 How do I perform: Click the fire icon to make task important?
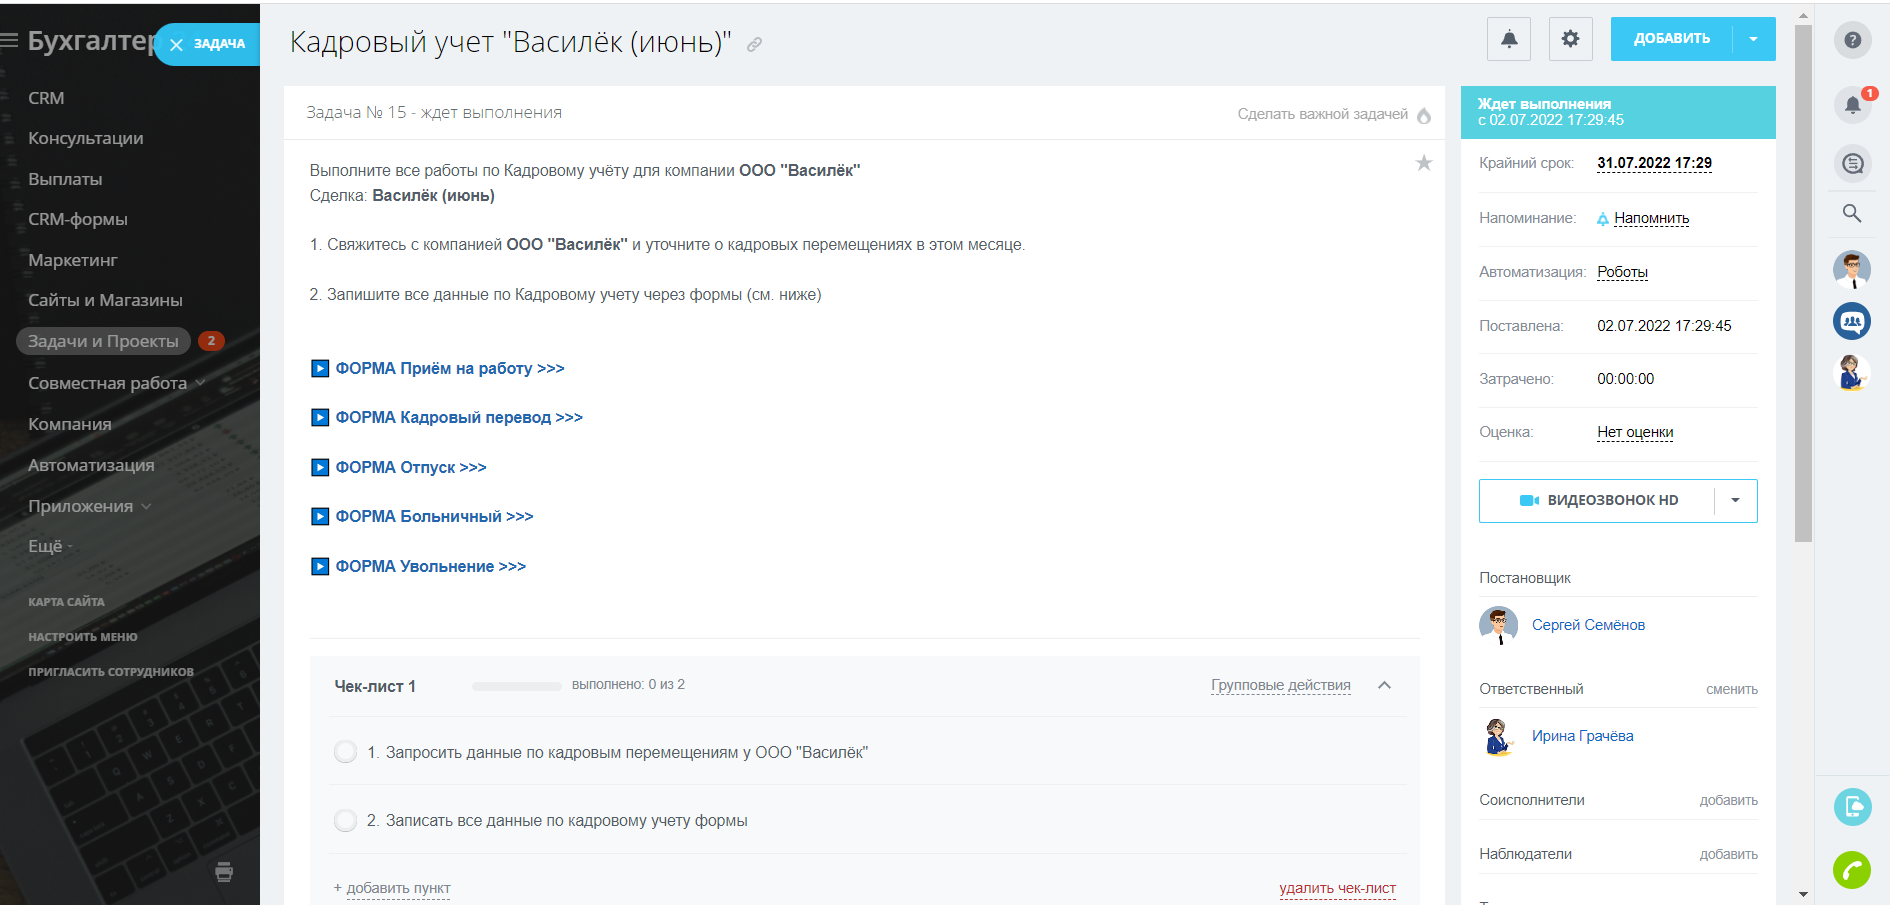(x=1424, y=116)
